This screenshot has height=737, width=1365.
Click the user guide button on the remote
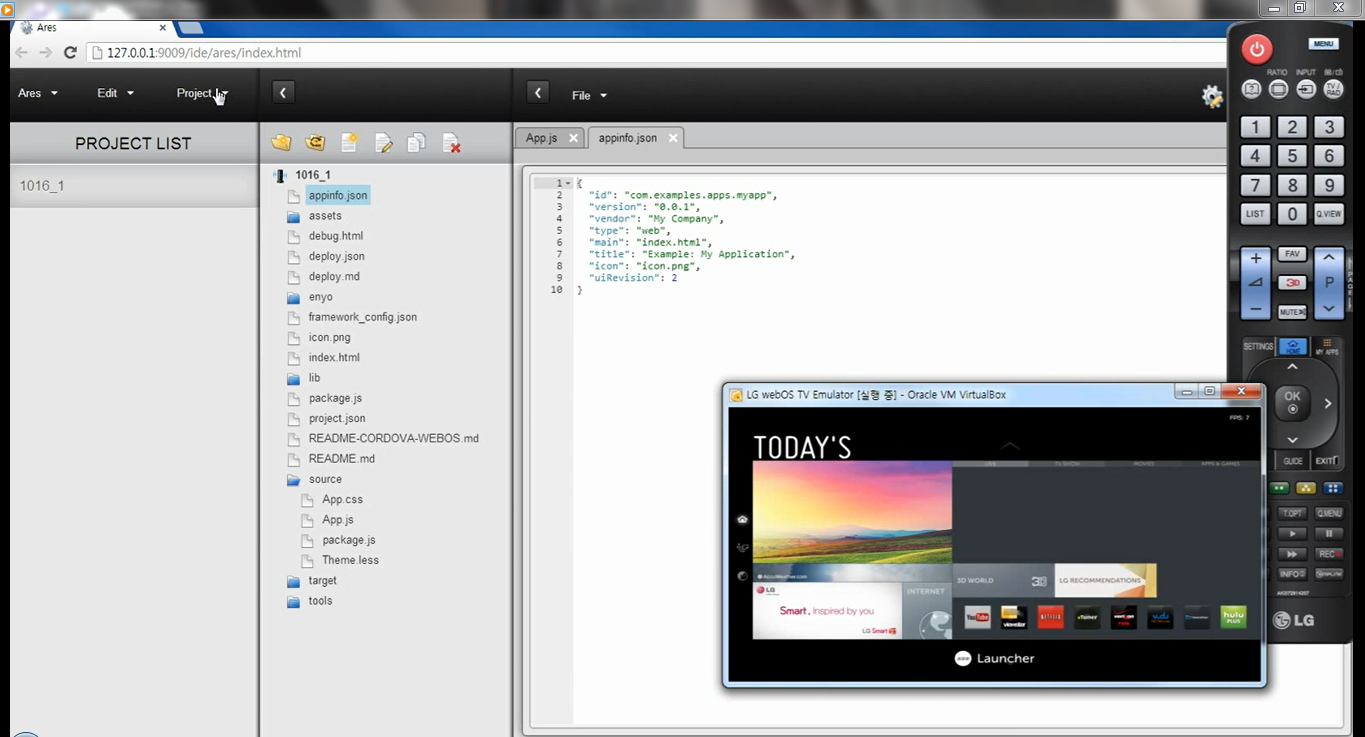coord(1251,89)
